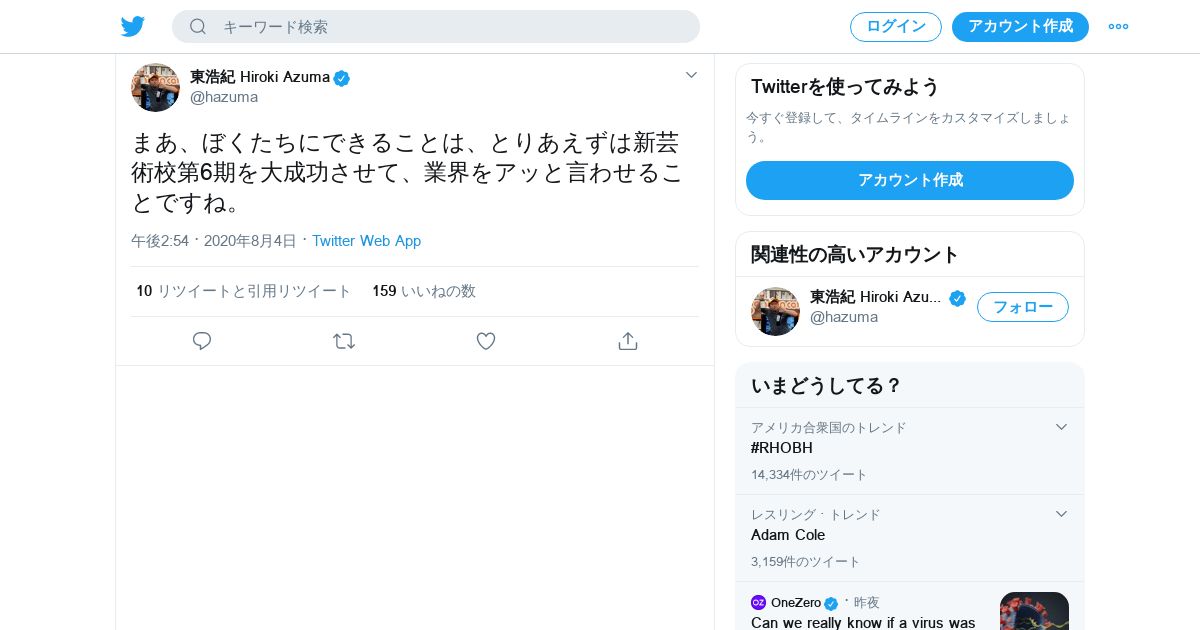Image resolution: width=1200 pixels, height=630 pixels.
Task: Click the ログイン button
Action: [895, 27]
